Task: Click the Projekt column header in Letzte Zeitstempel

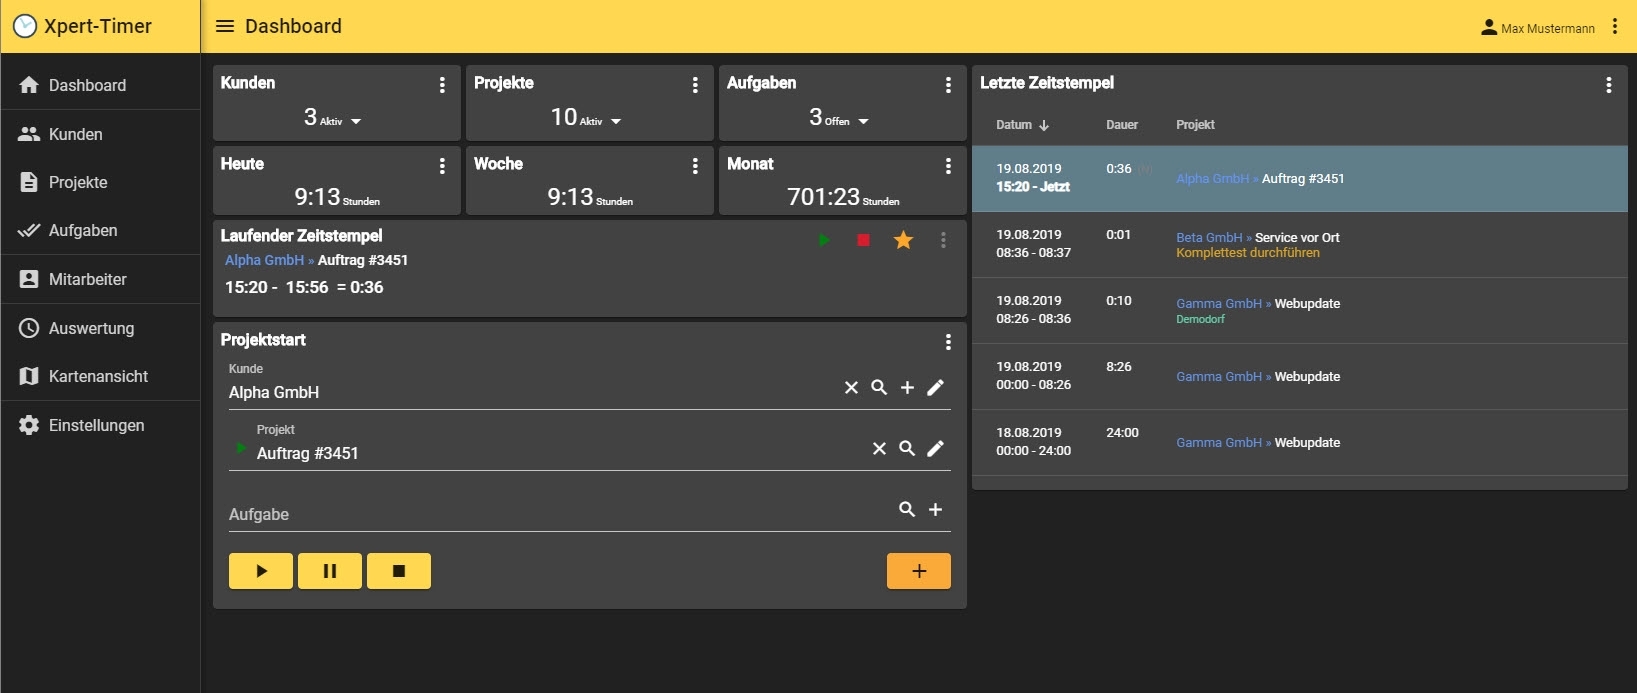Action: tap(1195, 125)
